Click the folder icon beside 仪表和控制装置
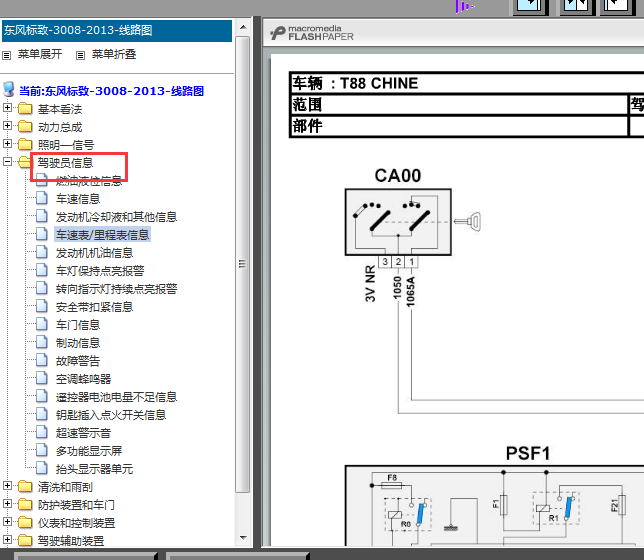The width and height of the screenshot is (644, 560). [x=25, y=523]
